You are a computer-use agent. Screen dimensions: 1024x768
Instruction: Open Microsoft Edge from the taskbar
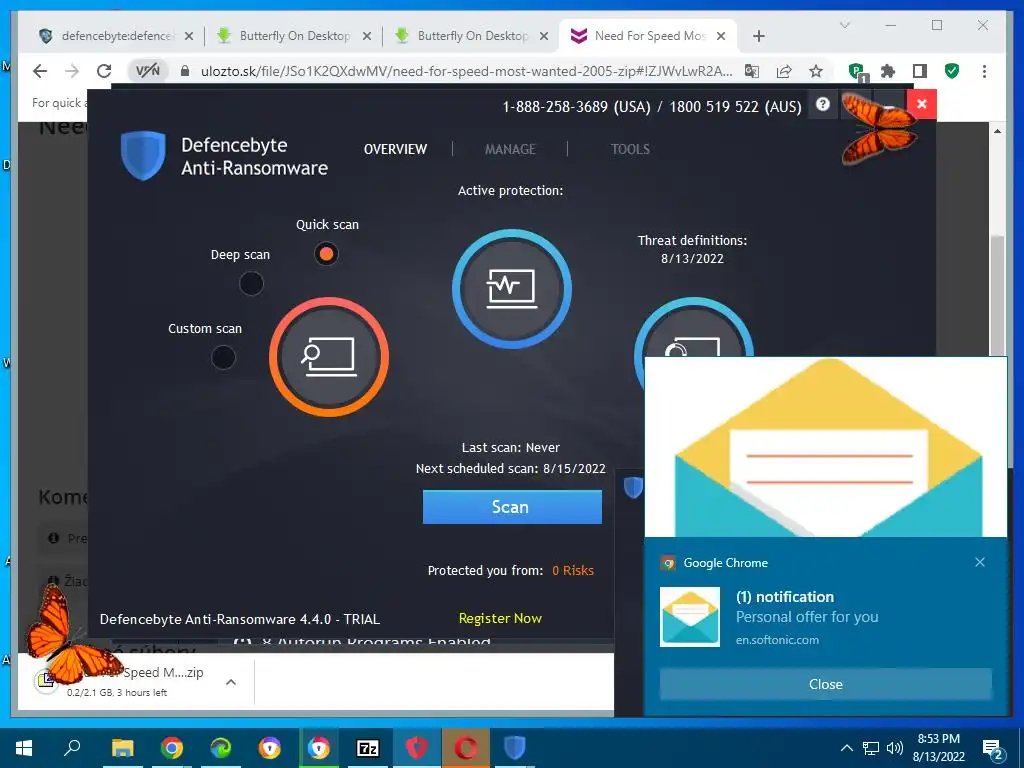click(x=221, y=748)
